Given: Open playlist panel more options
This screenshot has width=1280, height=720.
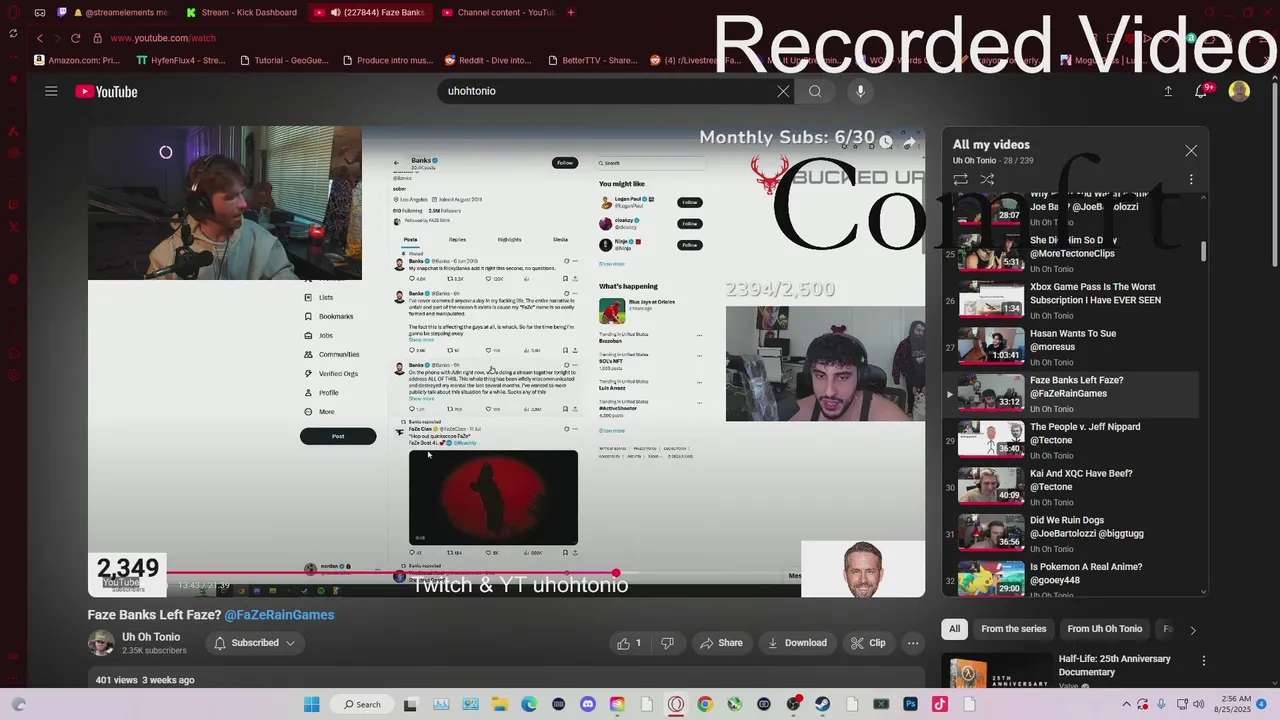Looking at the screenshot, I should tap(1191, 179).
